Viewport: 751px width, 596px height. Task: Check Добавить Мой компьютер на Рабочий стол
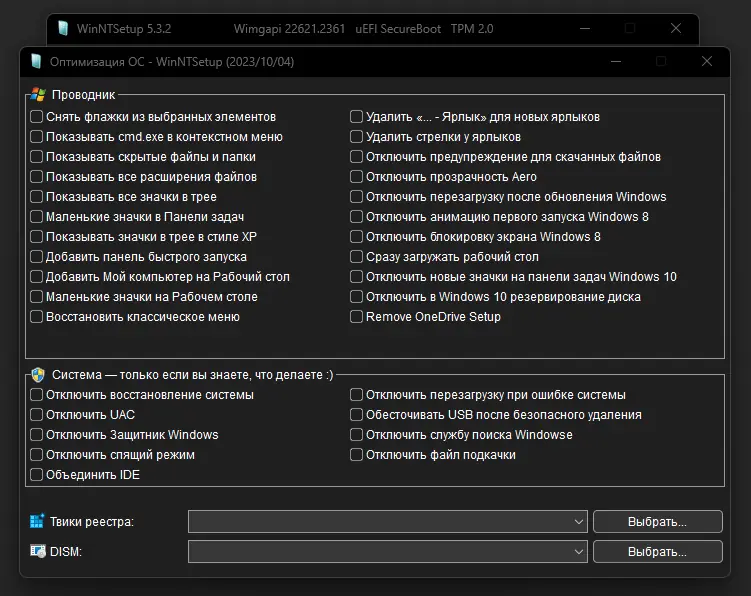[36, 276]
